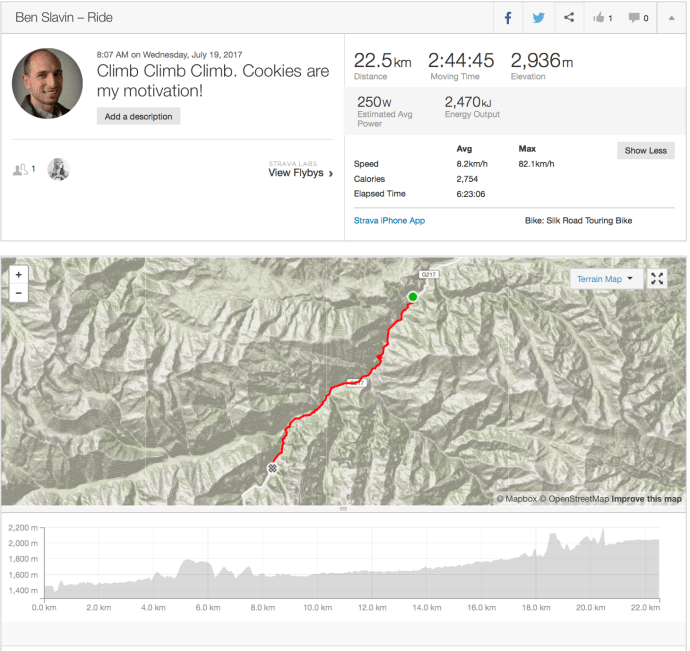Image resolution: width=690 pixels, height=651 pixels.
Task: Open View Flybys in Strava Labs
Action: (x=300, y=173)
